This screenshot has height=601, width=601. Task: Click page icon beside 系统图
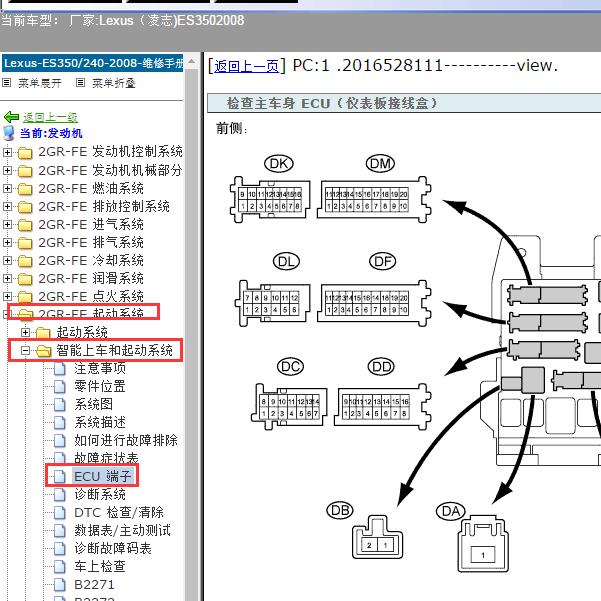(59, 405)
